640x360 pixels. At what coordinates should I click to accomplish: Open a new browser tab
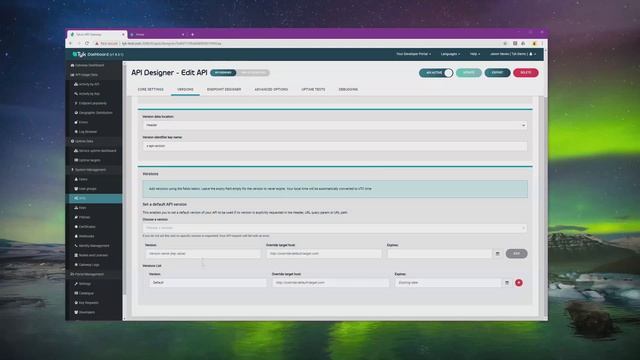point(193,35)
